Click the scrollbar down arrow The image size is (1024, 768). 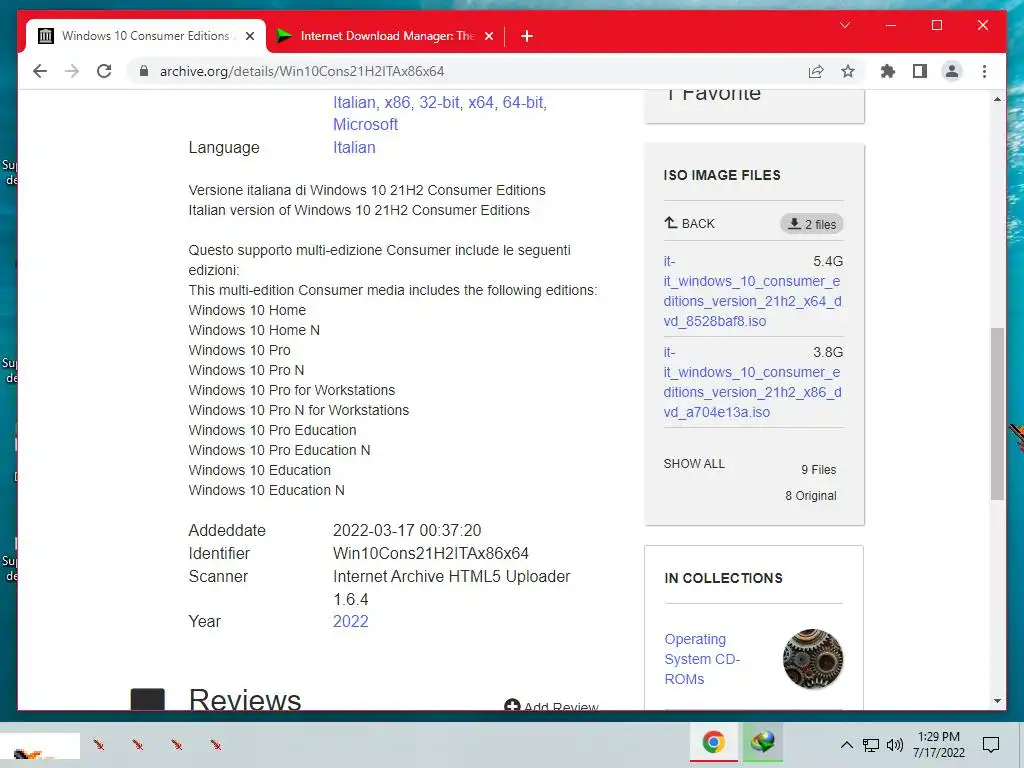pos(997,701)
